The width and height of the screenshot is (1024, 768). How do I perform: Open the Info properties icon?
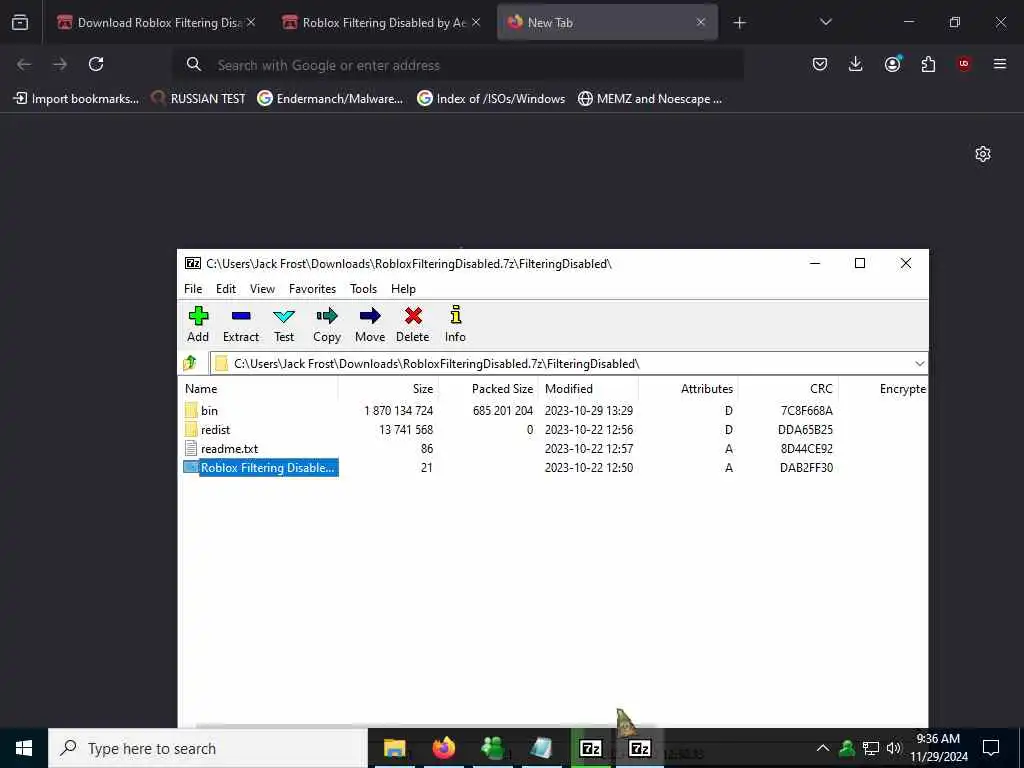coord(455,324)
